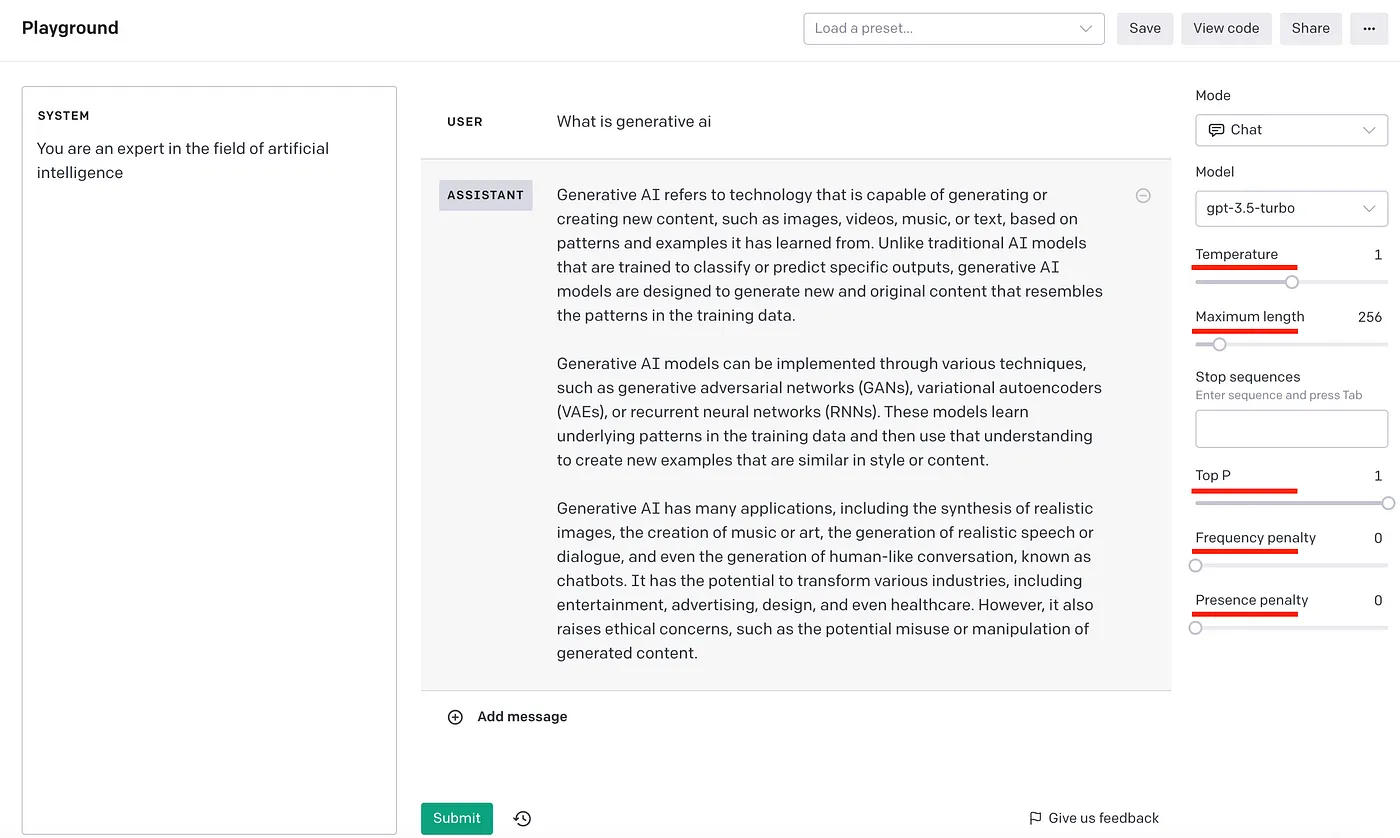1400x838 pixels.
Task: Click the Presence penalty slider handle
Action: click(x=1196, y=628)
